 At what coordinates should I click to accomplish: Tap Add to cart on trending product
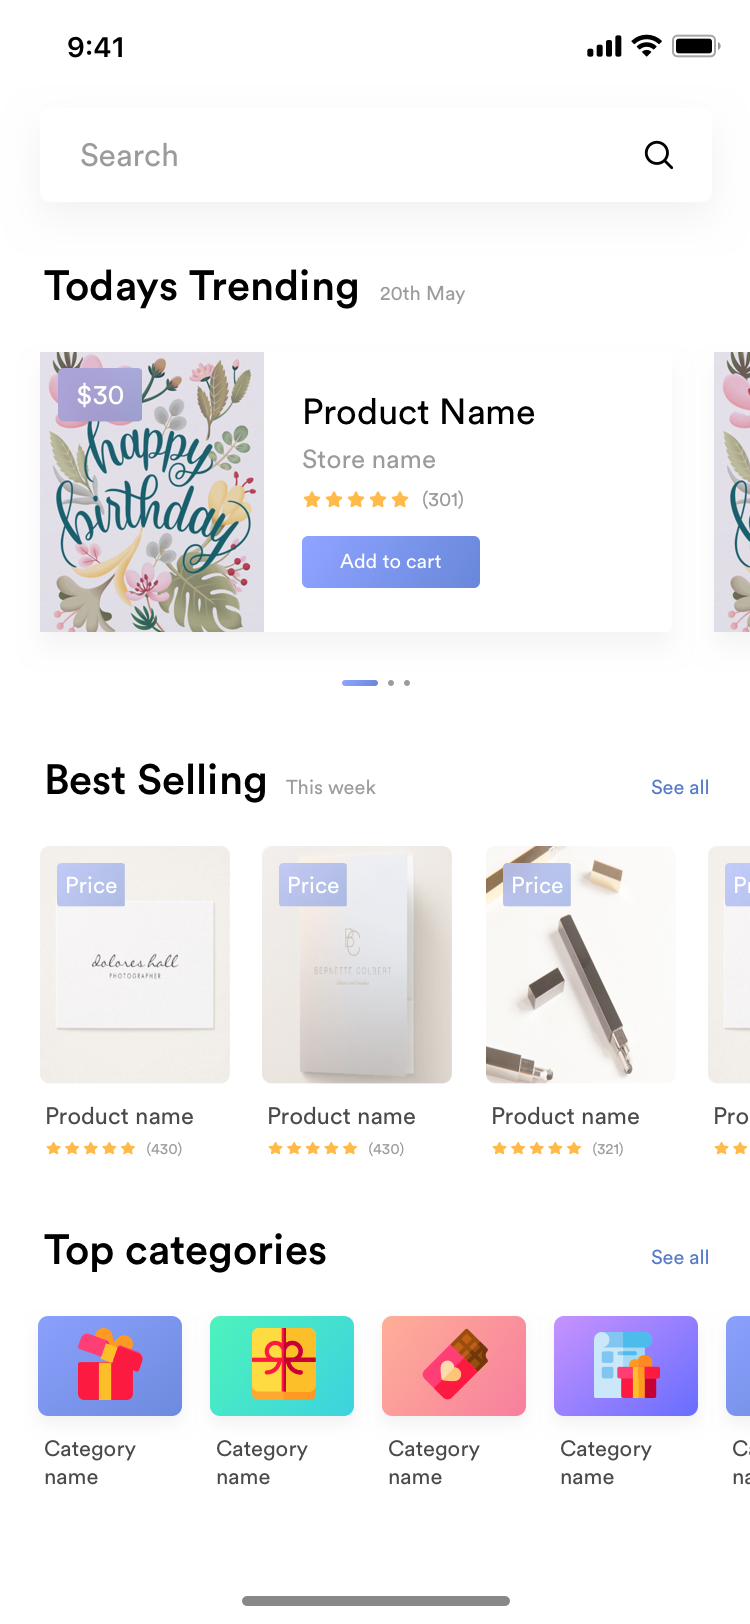click(391, 562)
